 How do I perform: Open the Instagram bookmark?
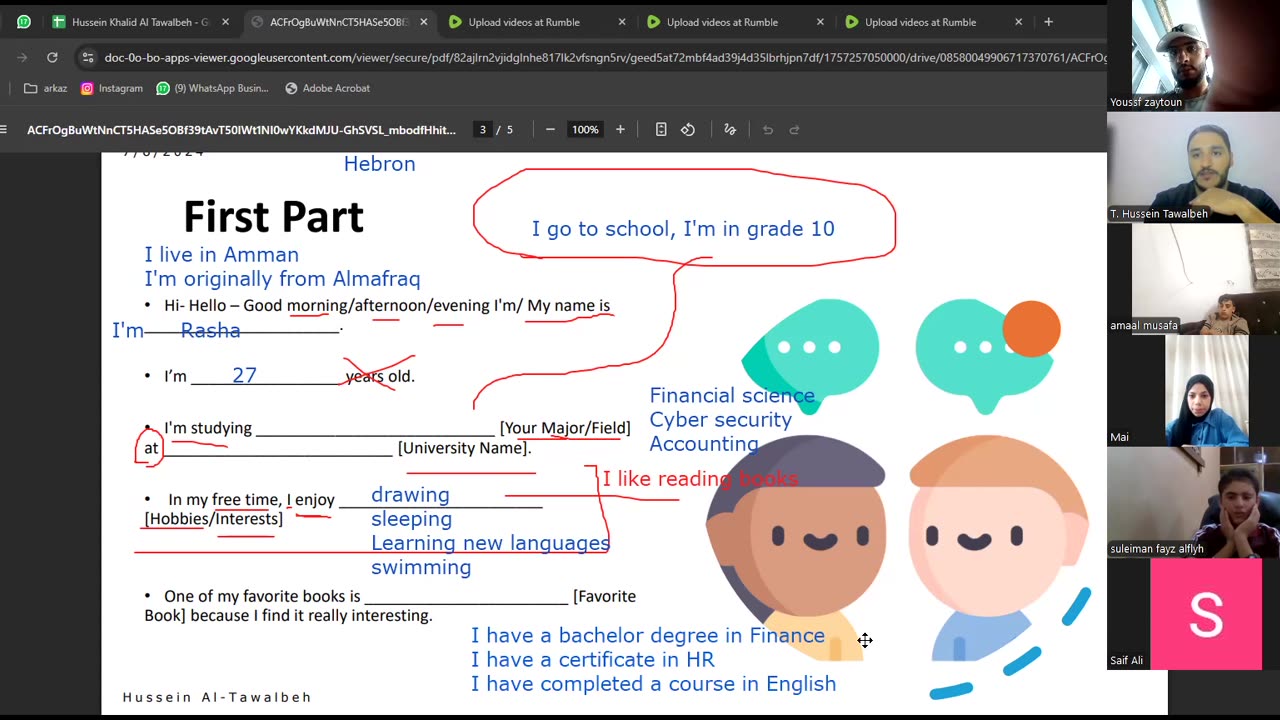[112, 88]
